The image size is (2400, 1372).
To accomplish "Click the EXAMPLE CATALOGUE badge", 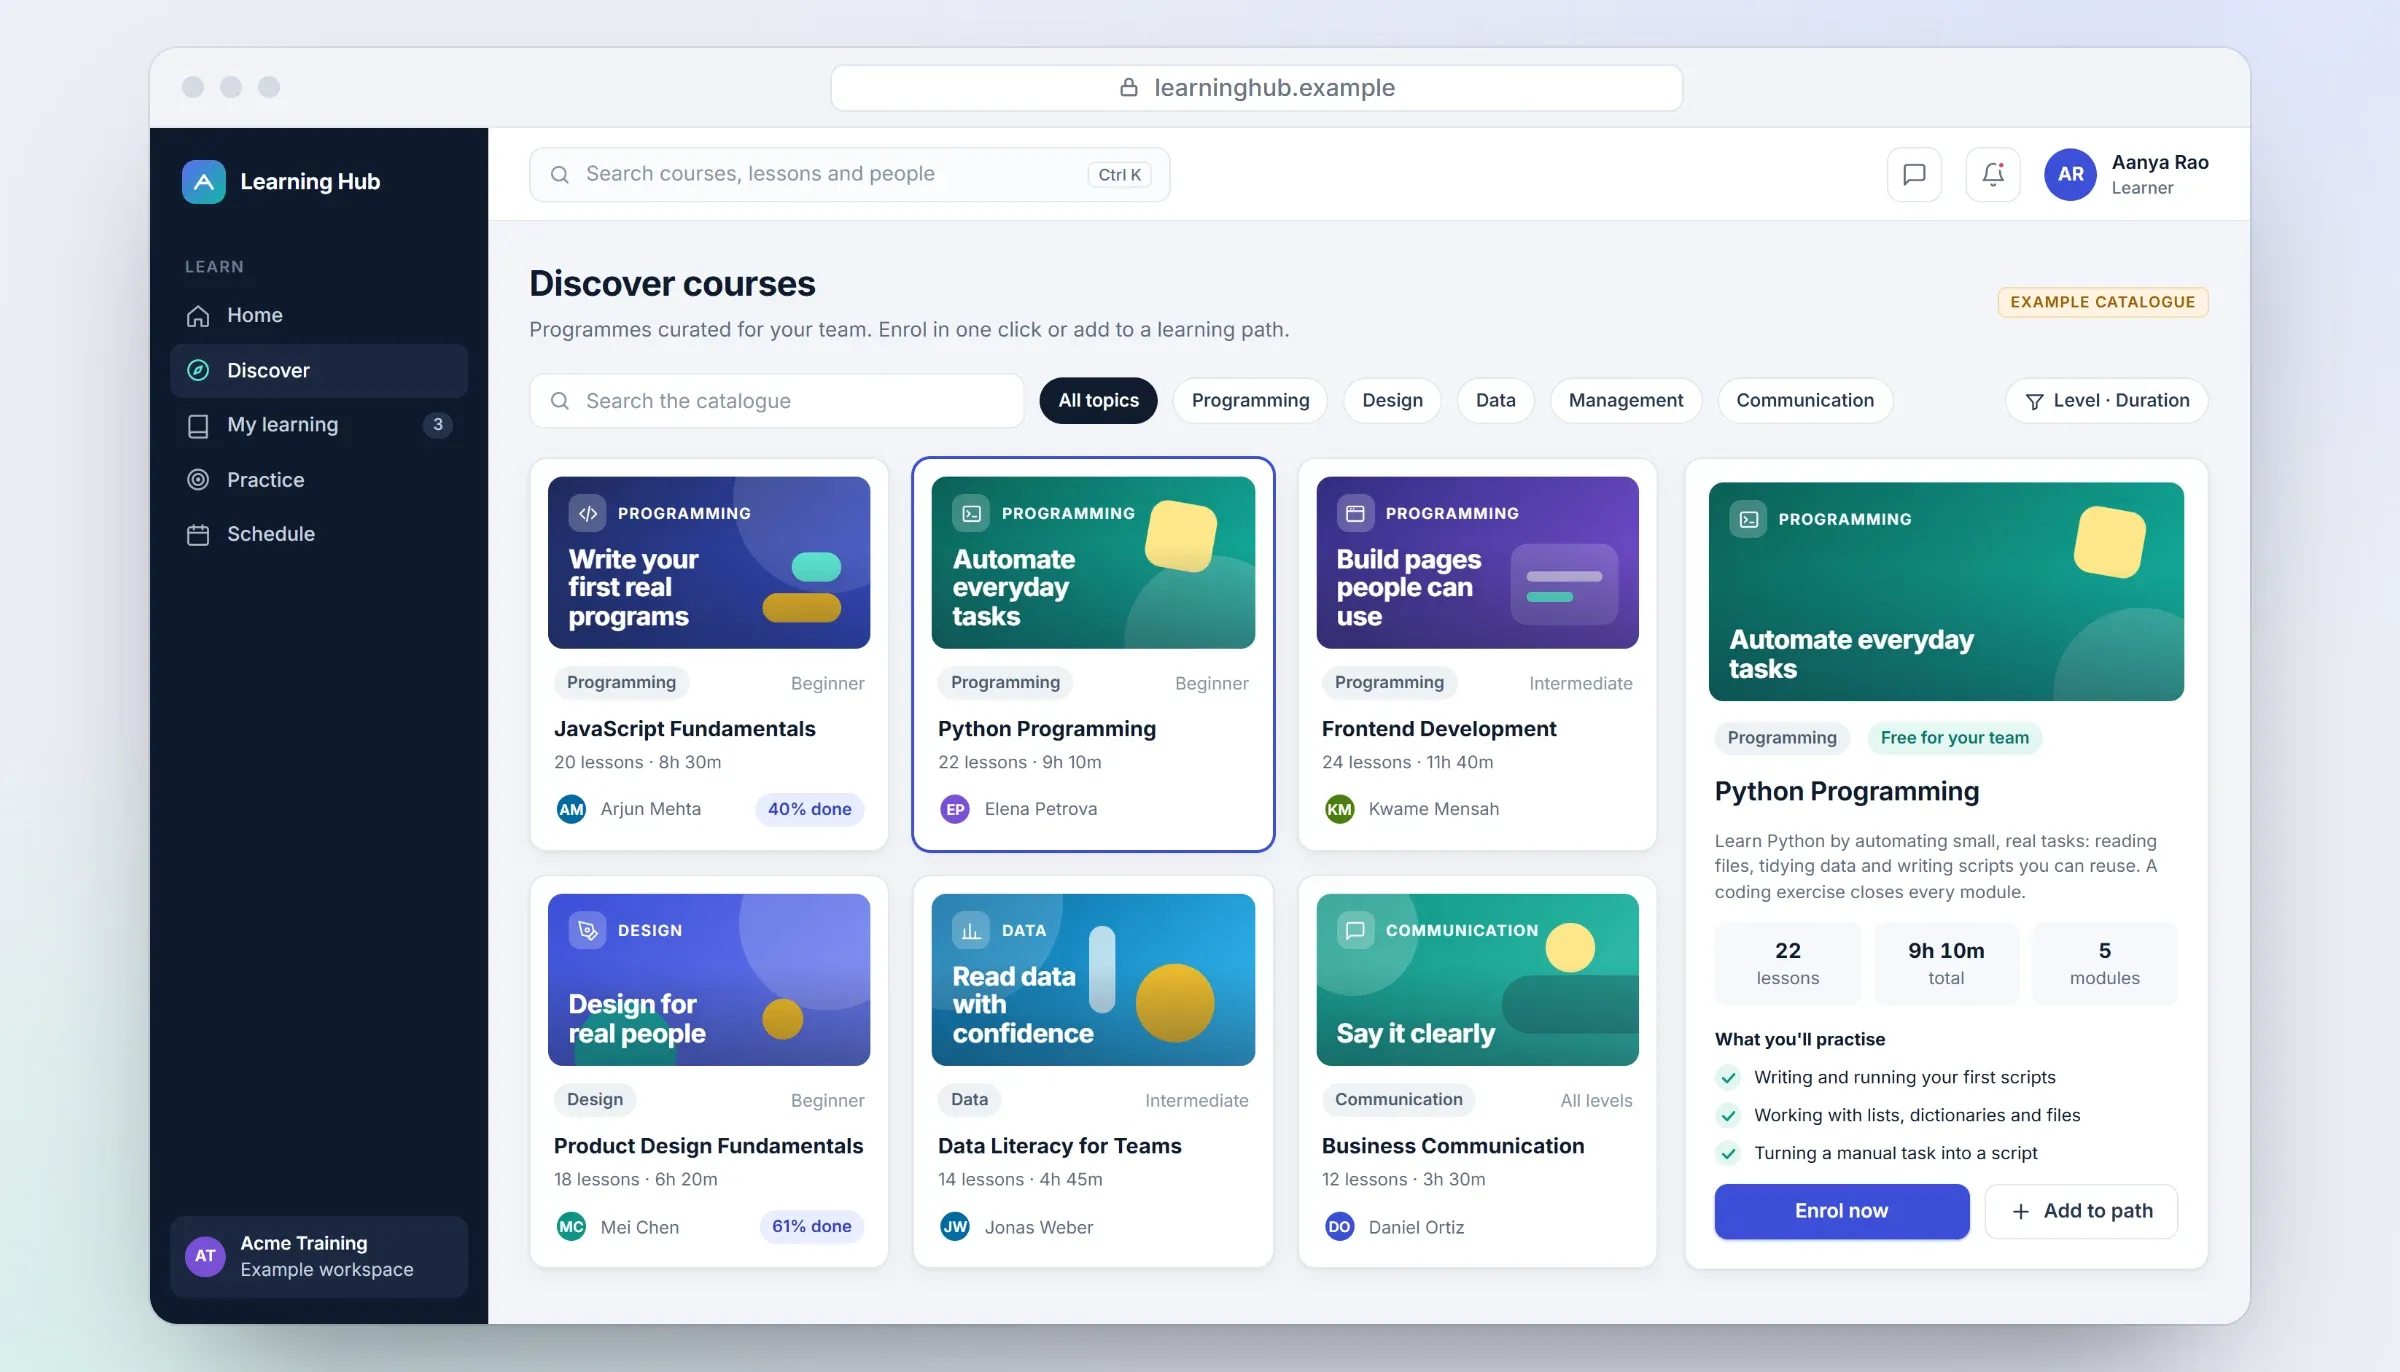I will (x=2102, y=302).
